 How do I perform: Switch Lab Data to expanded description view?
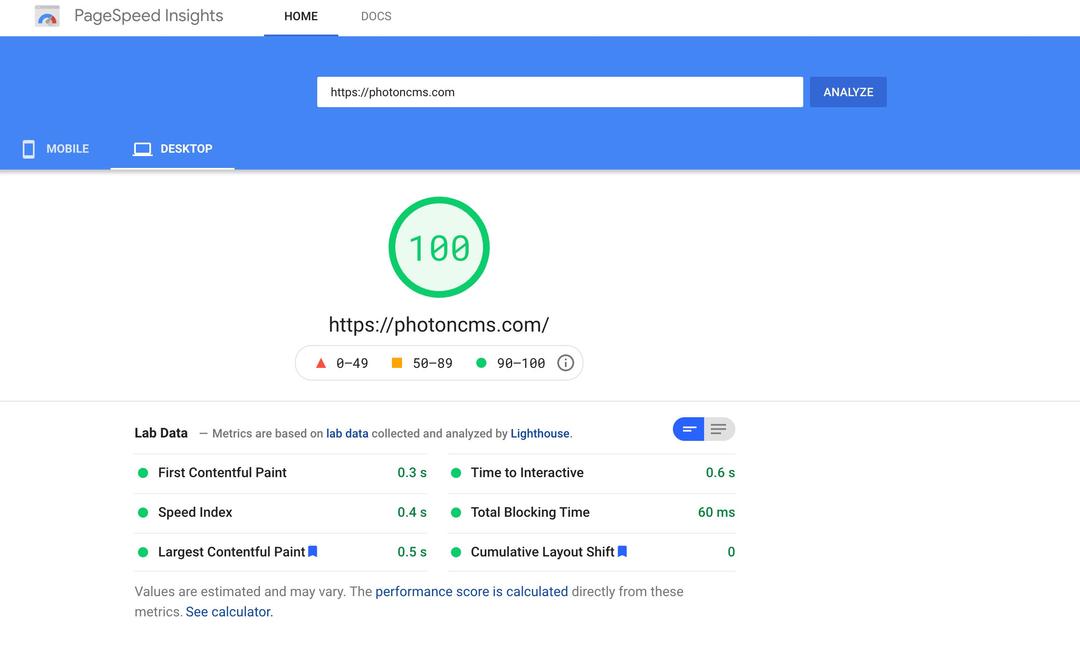coord(719,429)
